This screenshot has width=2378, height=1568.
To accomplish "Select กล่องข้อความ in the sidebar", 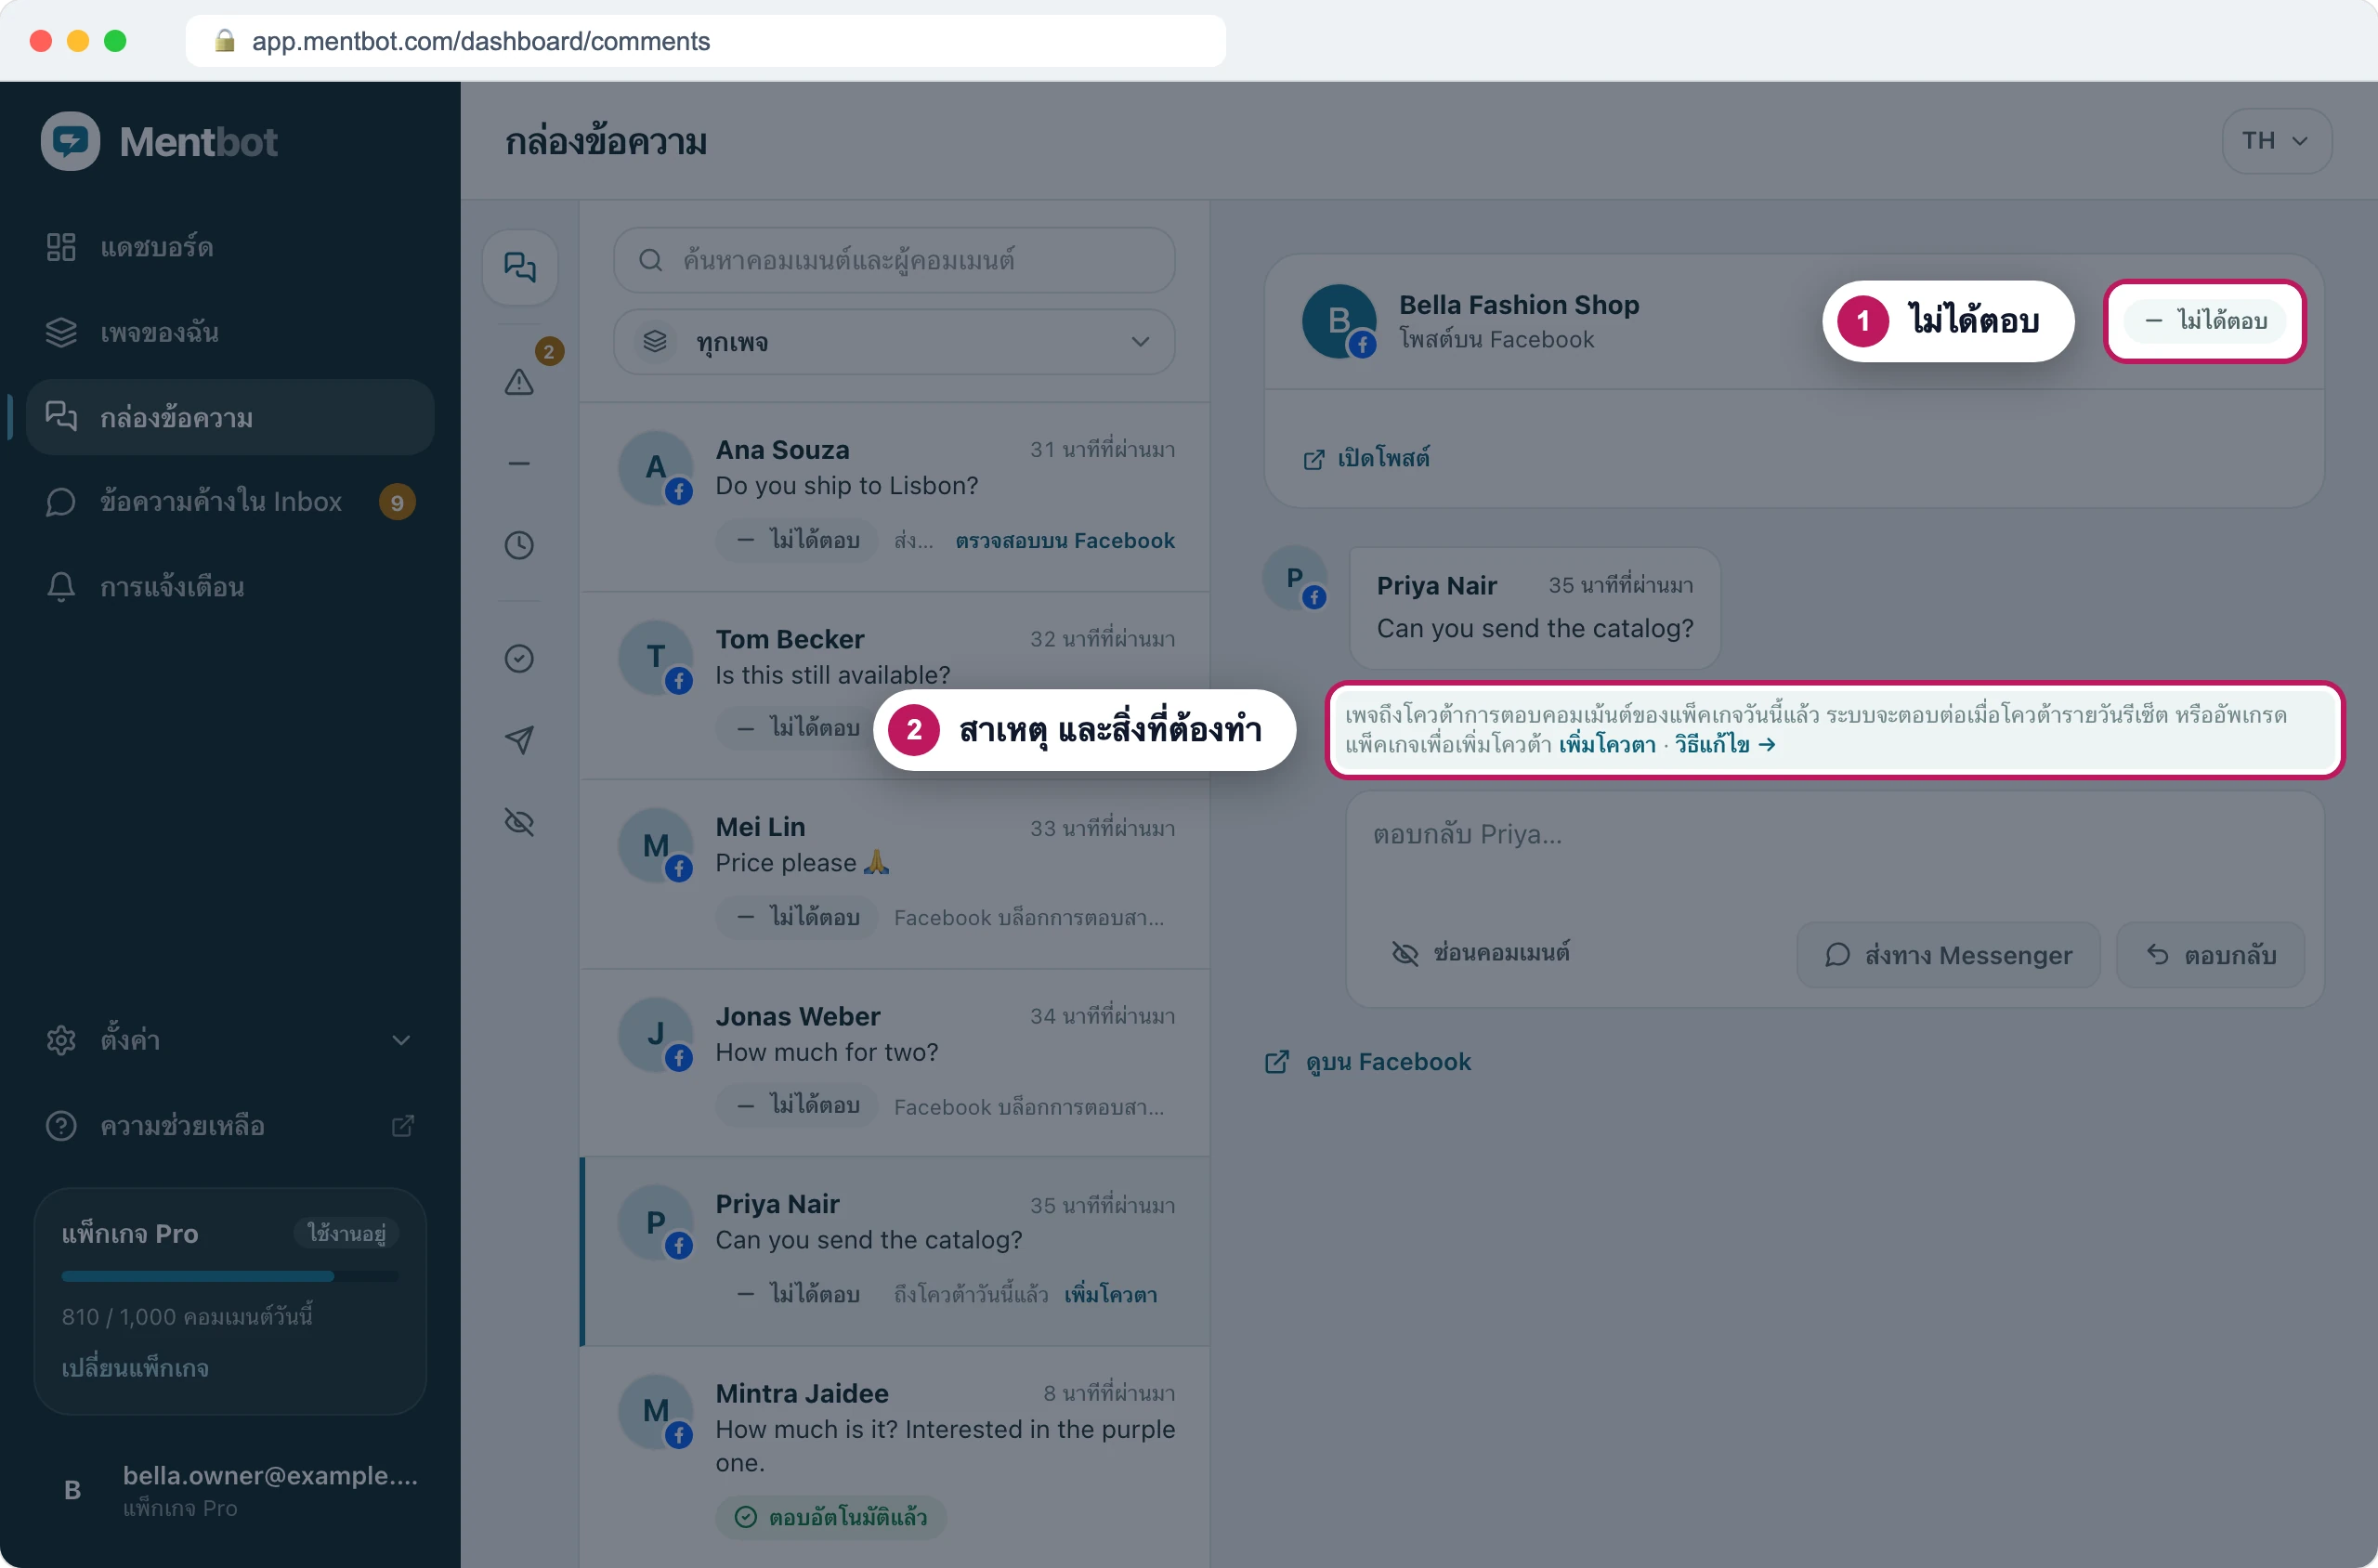I will coord(230,417).
